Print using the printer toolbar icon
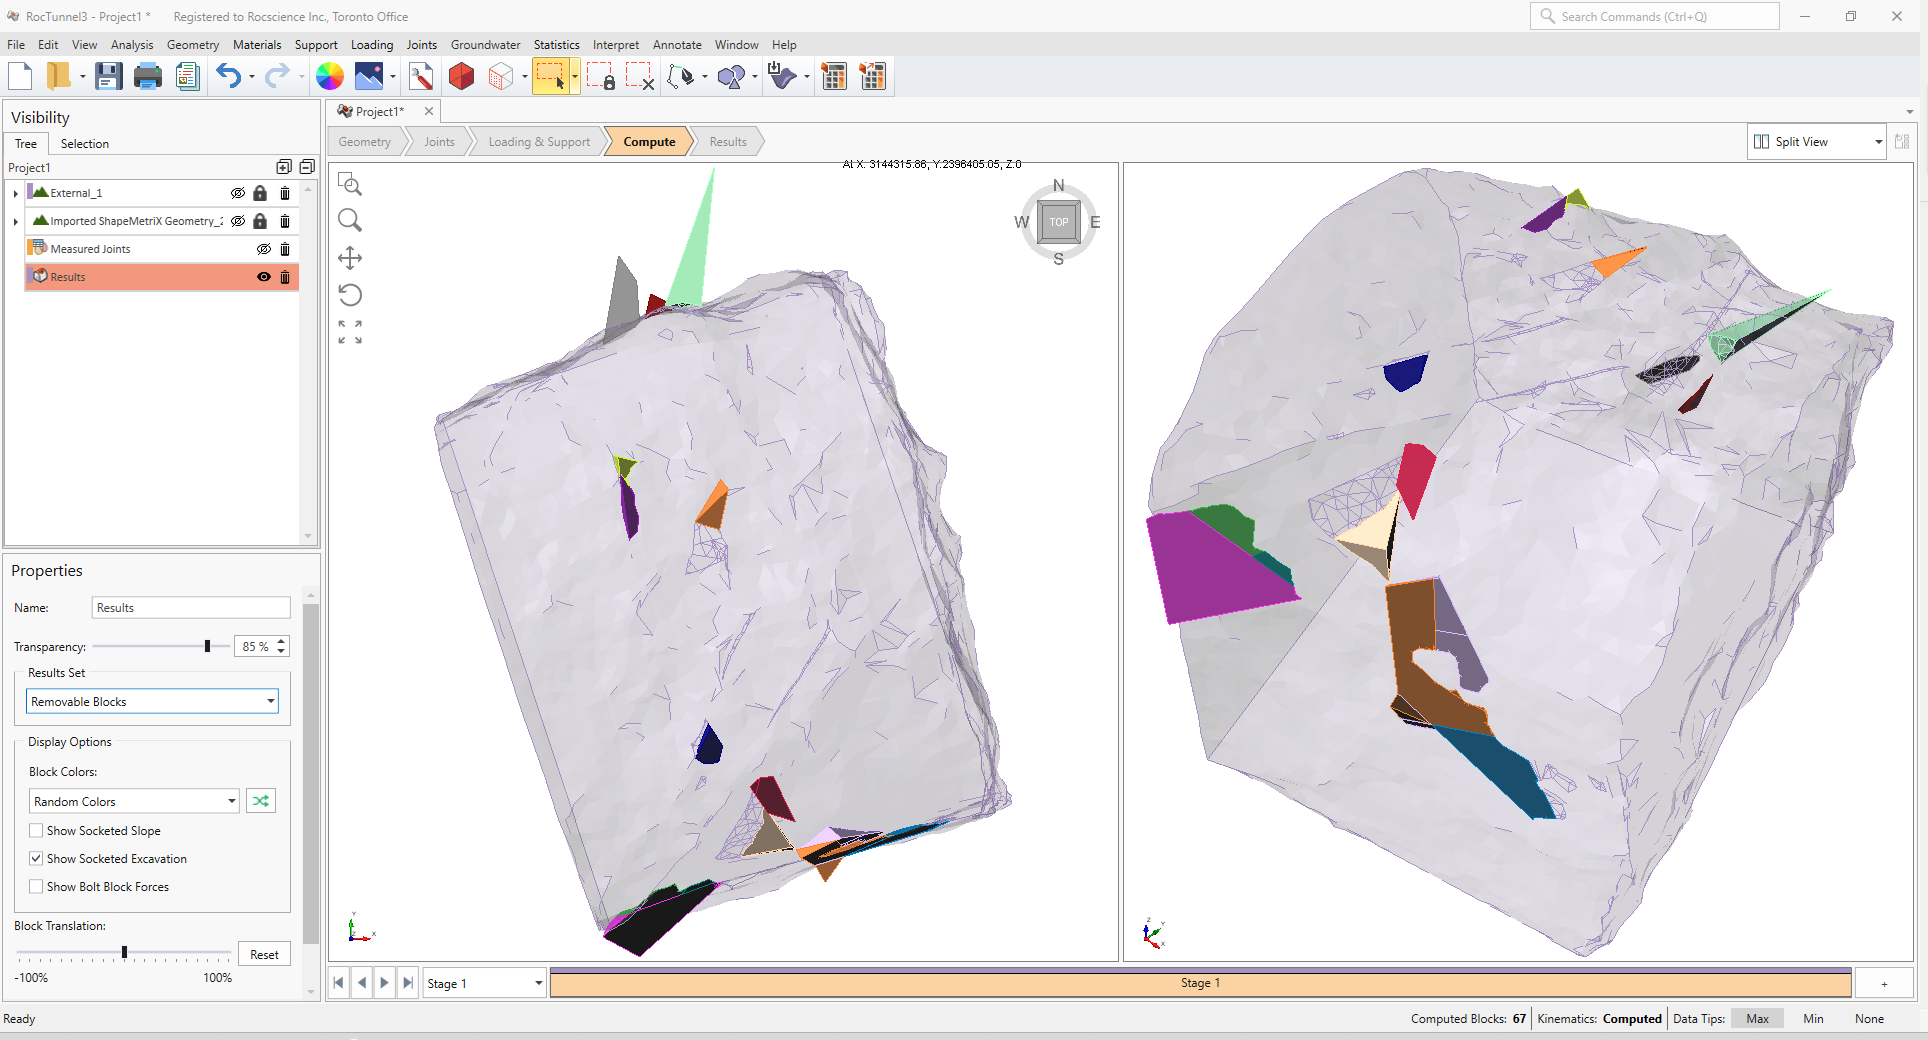The width and height of the screenshot is (1928, 1040). pos(148,76)
